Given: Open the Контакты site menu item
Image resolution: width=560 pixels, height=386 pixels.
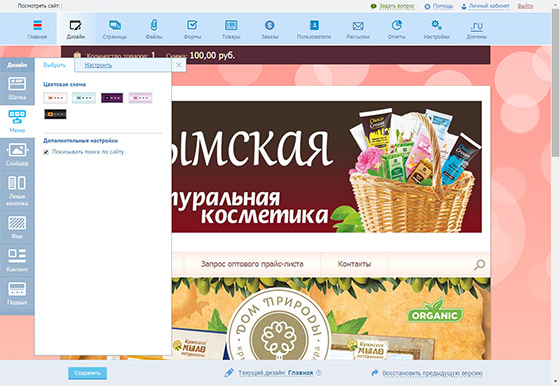Looking at the screenshot, I should click(x=354, y=264).
